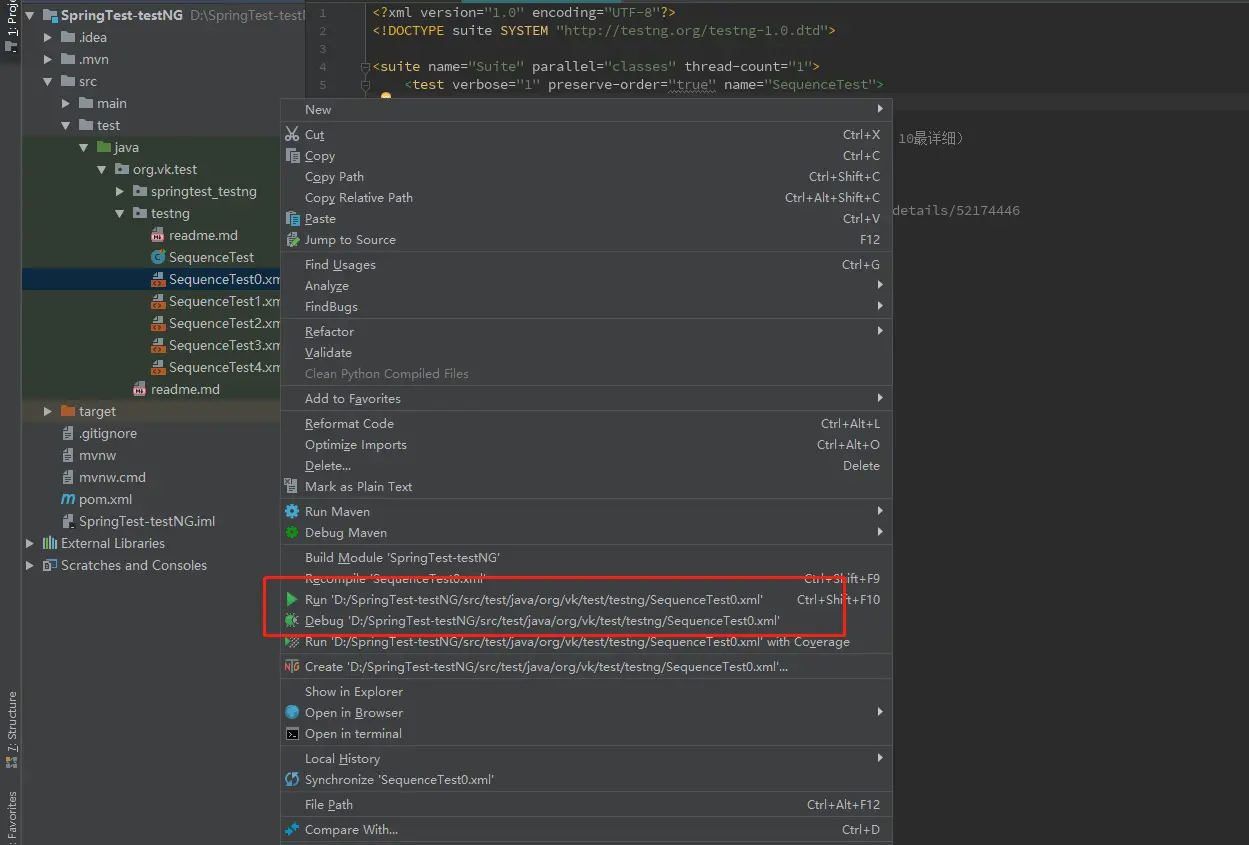Expand External Libraries node
Viewport: 1249px width, 845px height.
pos(30,543)
